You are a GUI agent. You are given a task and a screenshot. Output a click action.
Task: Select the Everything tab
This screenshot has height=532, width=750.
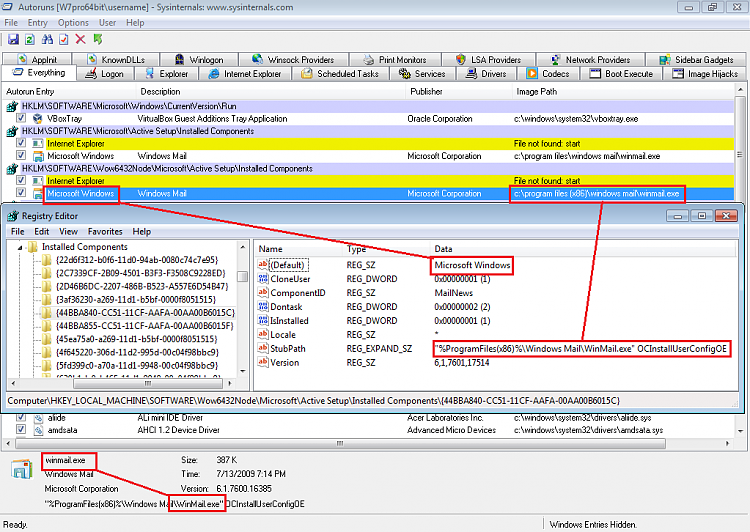pos(39,73)
